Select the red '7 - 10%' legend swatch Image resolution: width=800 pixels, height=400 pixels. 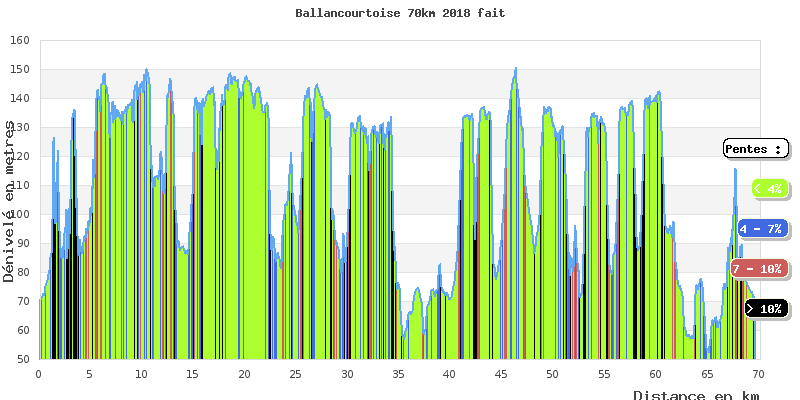(x=758, y=268)
